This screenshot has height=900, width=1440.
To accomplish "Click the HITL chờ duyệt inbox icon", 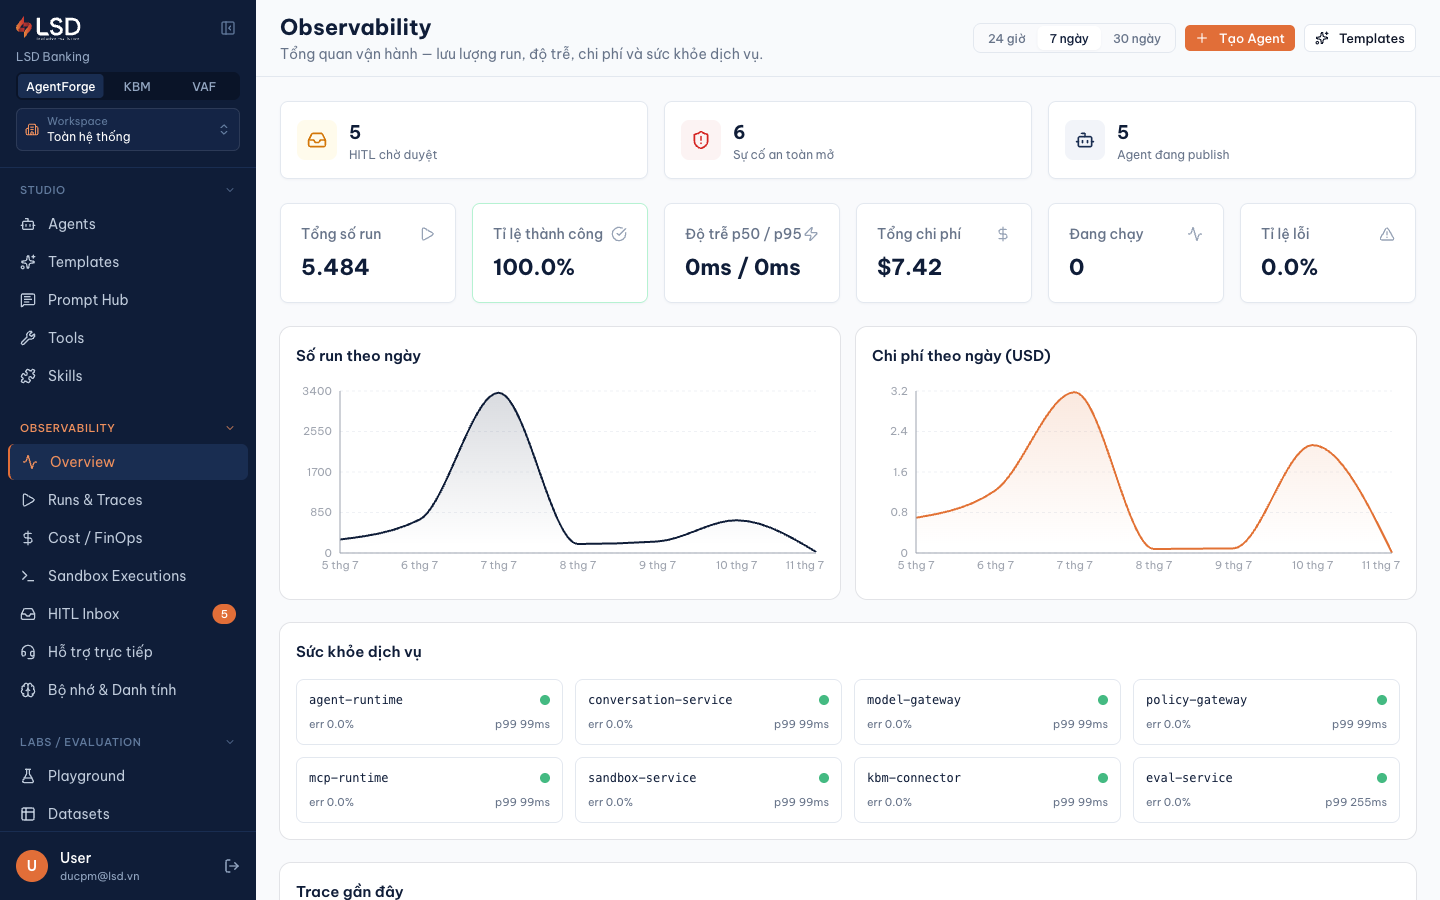I will (317, 140).
